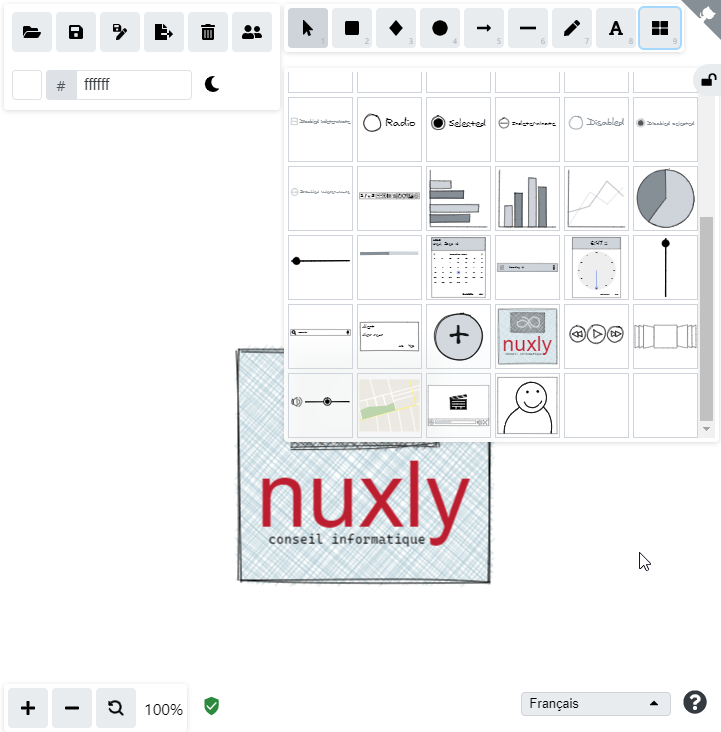Add the vertical slider library item
Viewport: 721px width, 732px height.
coord(665,267)
